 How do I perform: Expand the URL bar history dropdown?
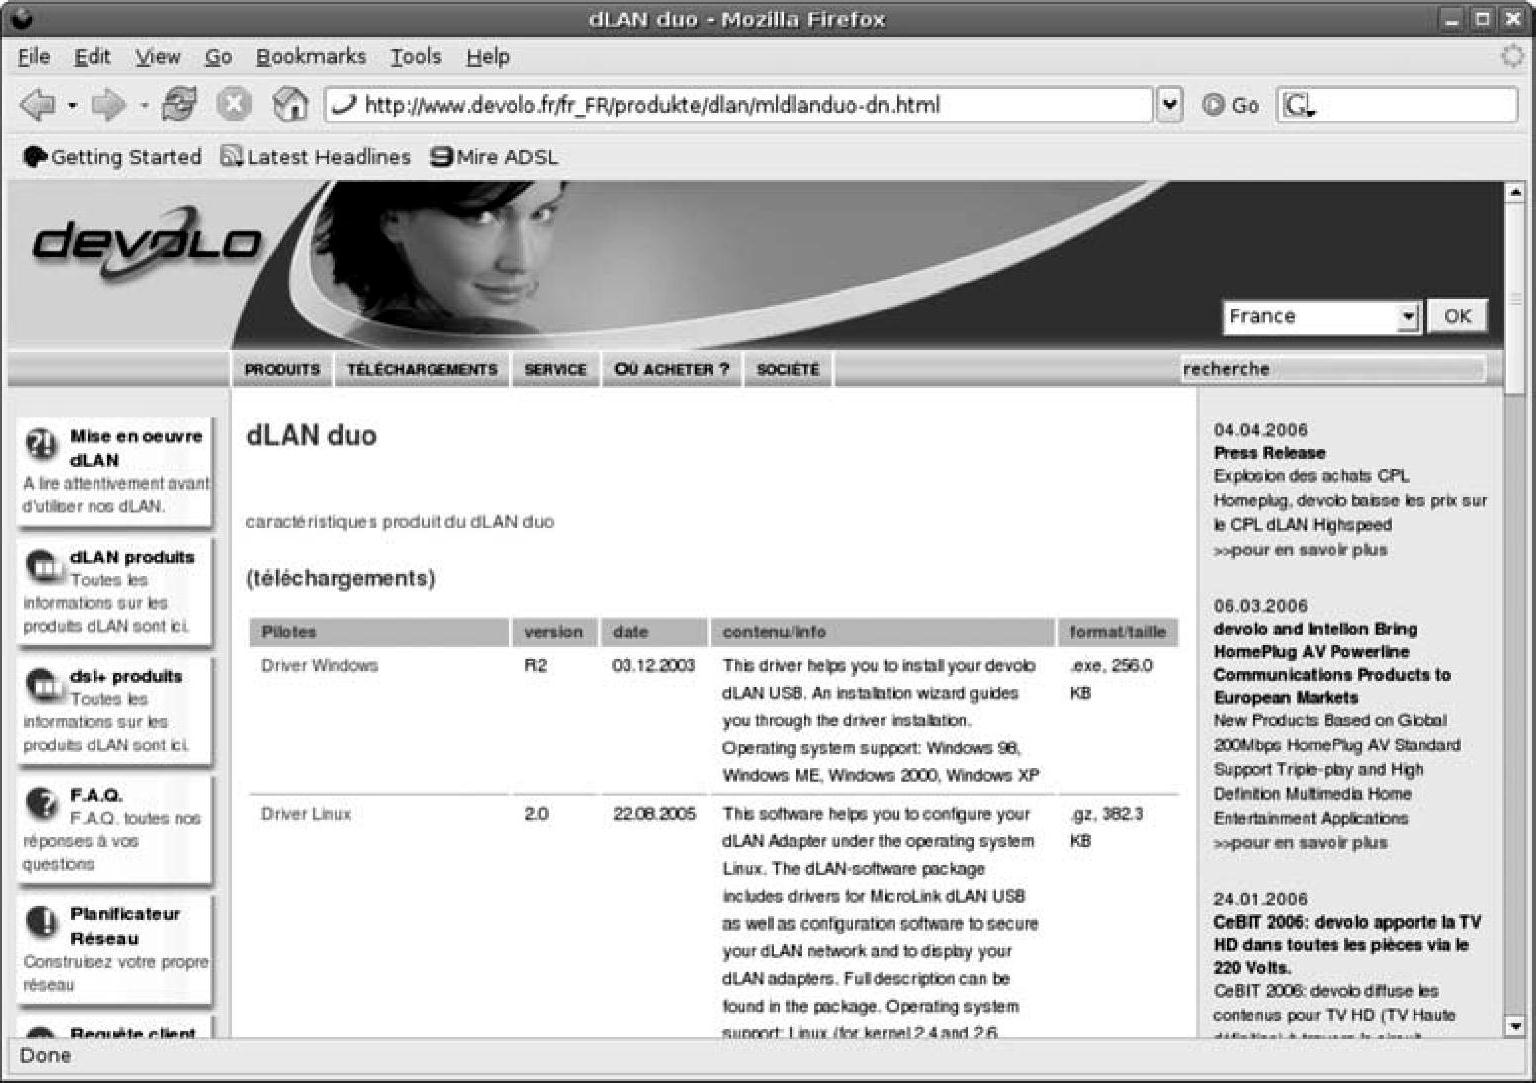click(x=1169, y=104)
